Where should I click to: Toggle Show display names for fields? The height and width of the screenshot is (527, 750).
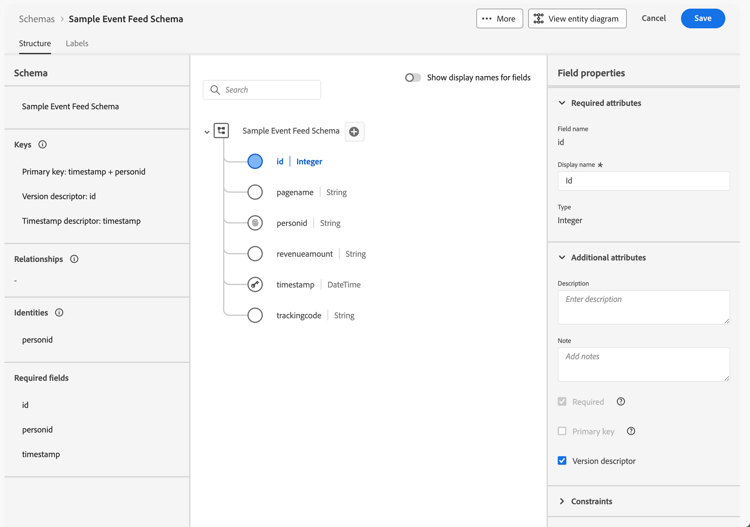[412, 77]
